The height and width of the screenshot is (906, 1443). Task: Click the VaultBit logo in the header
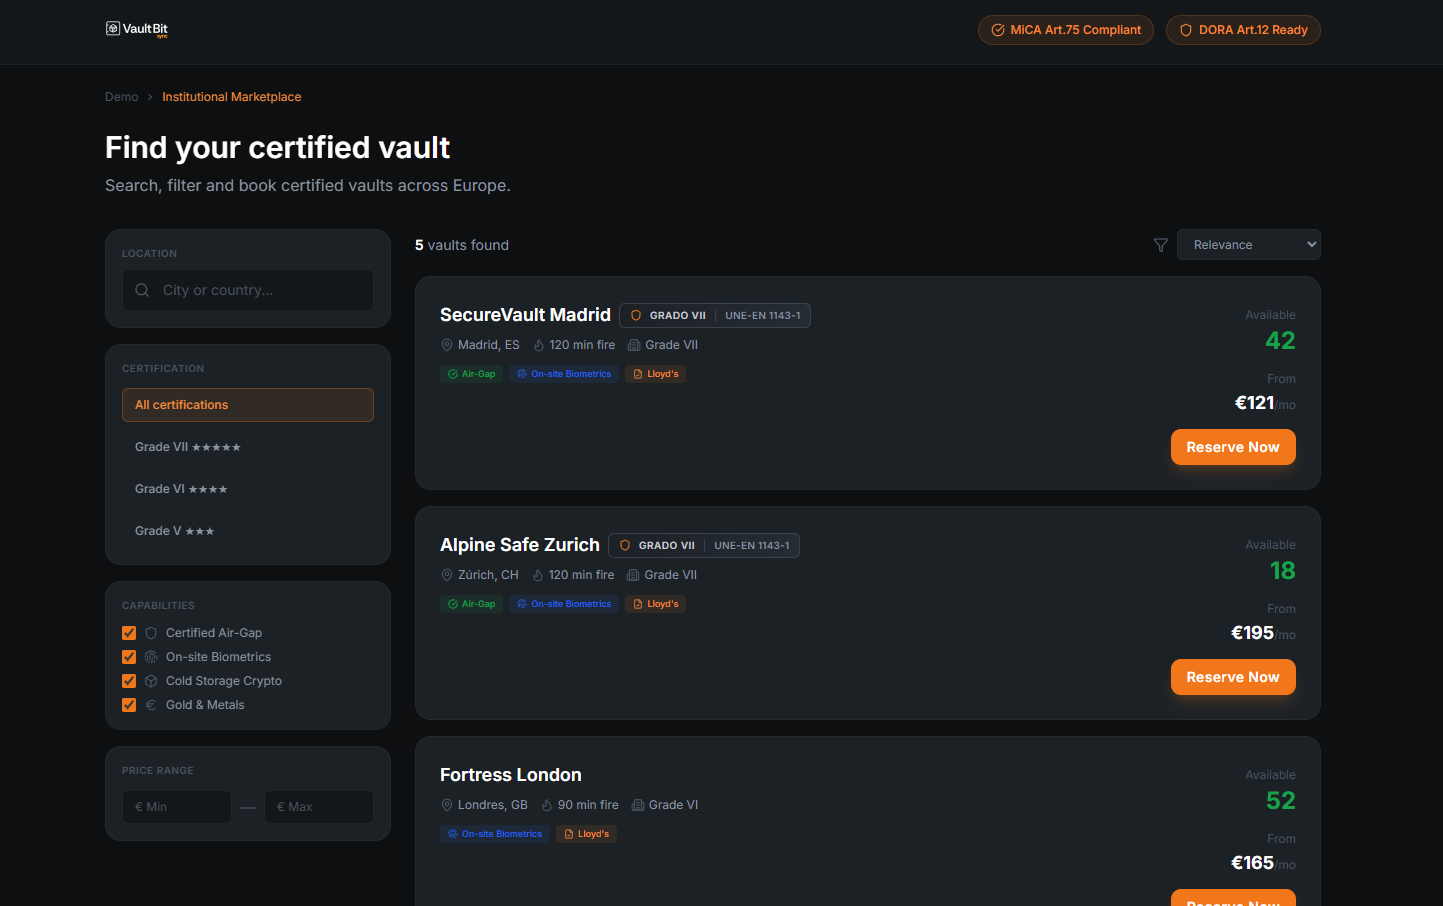(x=136, y=29)
